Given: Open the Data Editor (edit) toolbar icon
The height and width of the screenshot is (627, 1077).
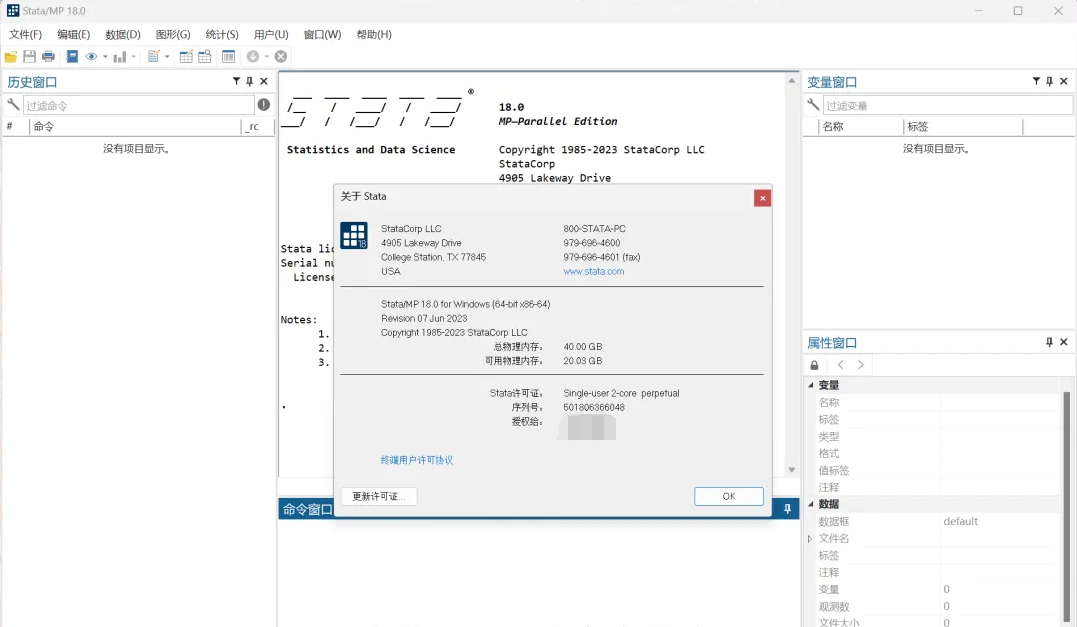Looking at the screenshot, I should click(186, 57).
